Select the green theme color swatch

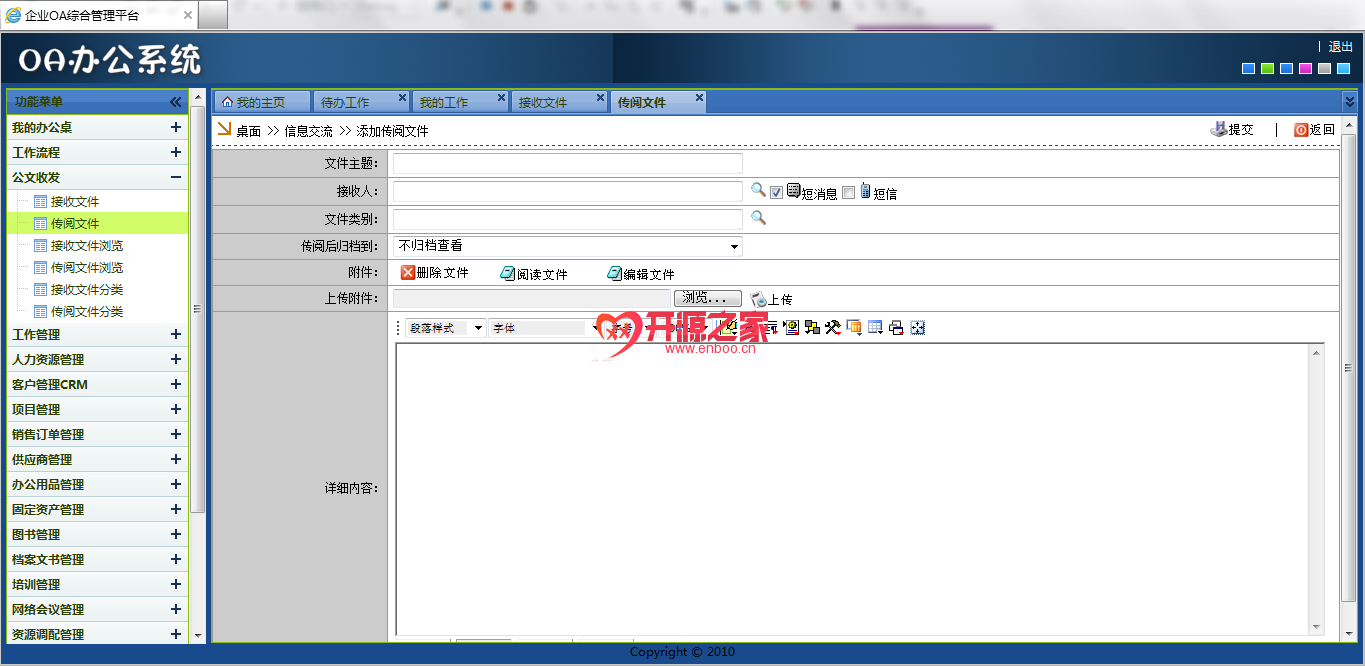coord(1267,68)
